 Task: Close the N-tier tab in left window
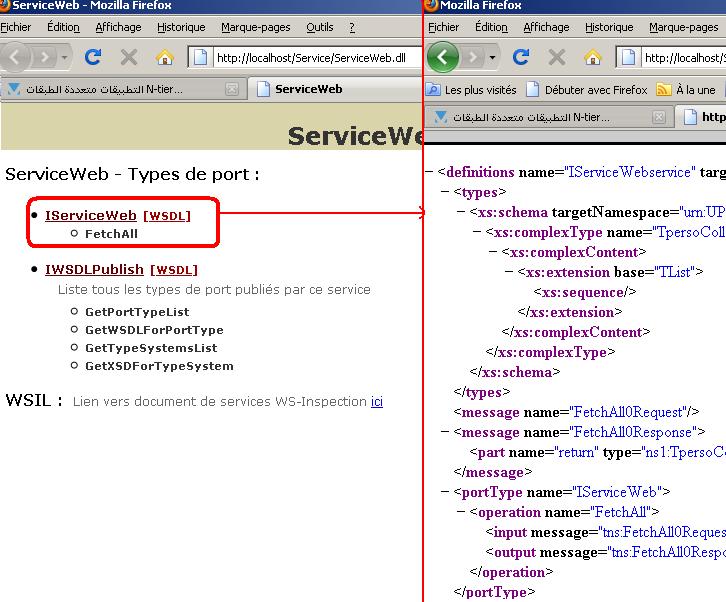(232, 89)
